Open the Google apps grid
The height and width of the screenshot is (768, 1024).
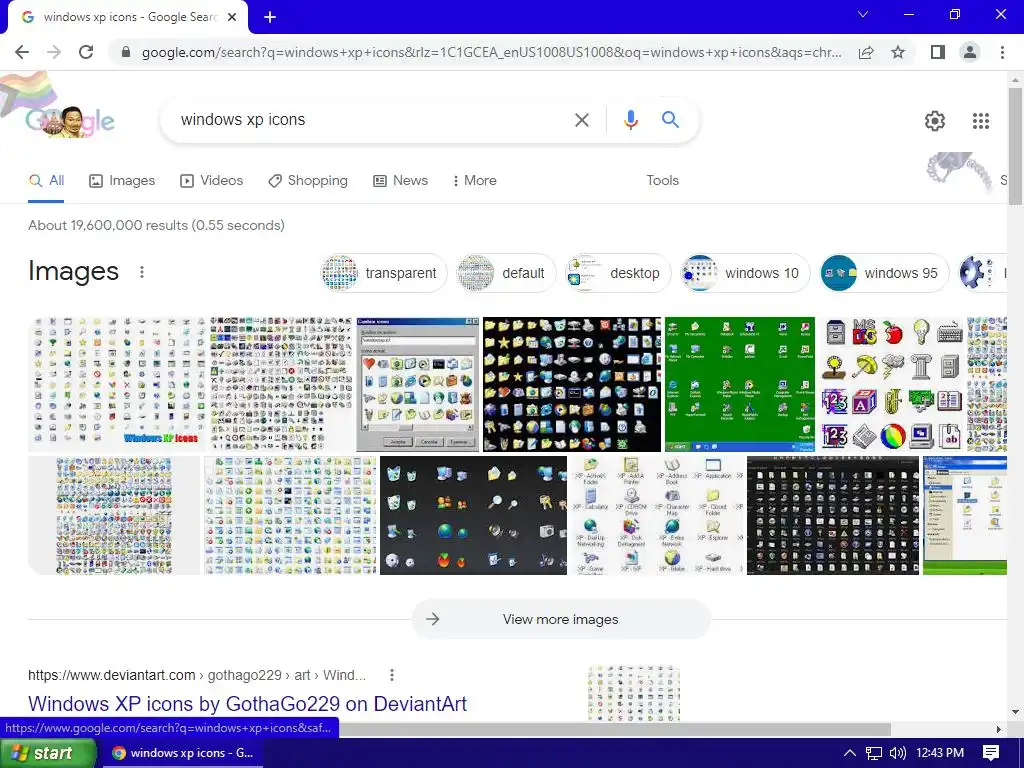tap(980, 121)
